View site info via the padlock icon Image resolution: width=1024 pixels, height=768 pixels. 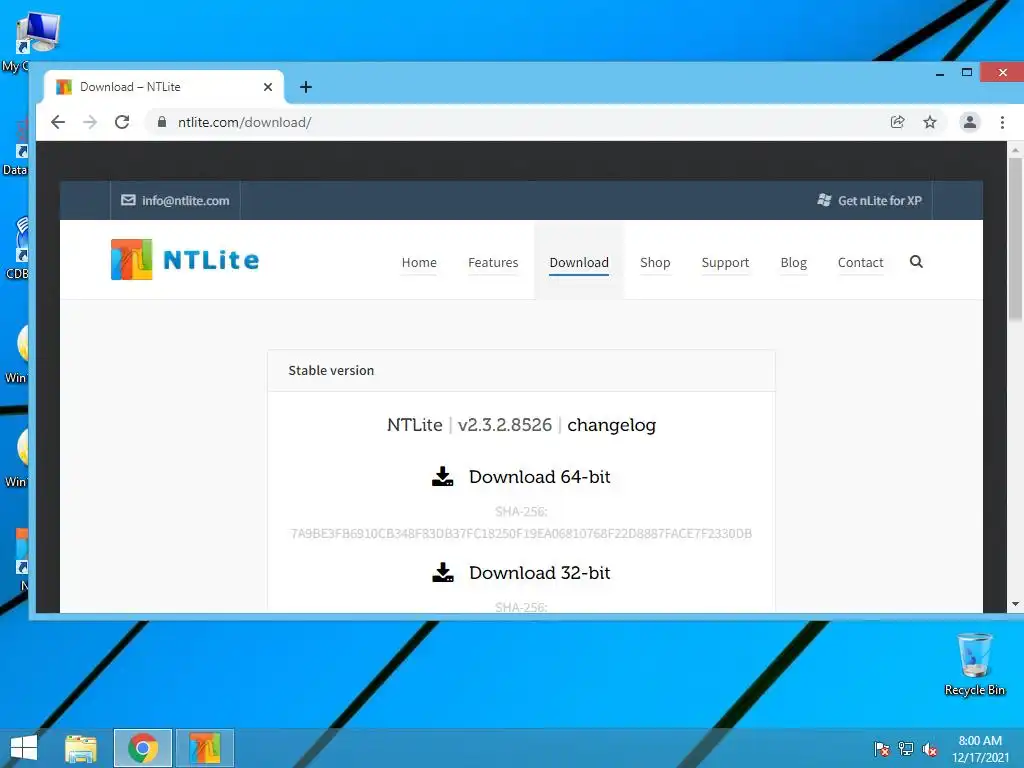[x=162, y=122]
